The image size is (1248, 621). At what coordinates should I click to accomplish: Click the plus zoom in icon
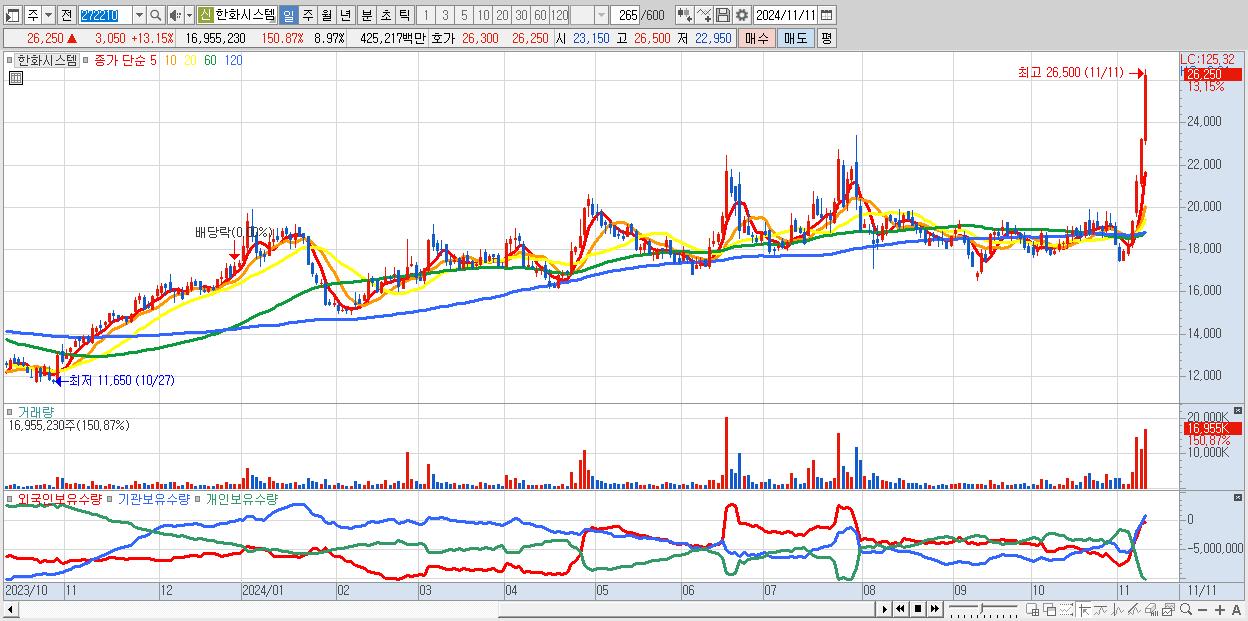point(1220,609)
